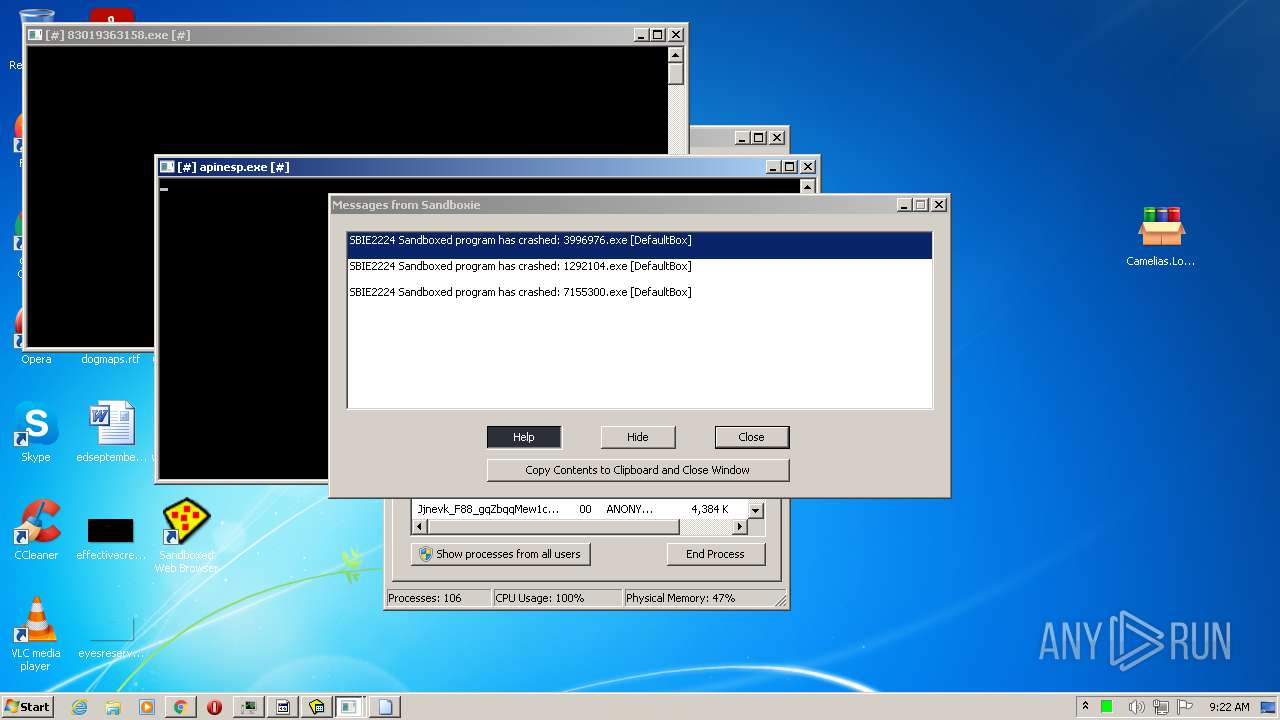
Task: Minimize the Messages from Sandboxie window
Action: pyautogui.click(x=905, y=205)
